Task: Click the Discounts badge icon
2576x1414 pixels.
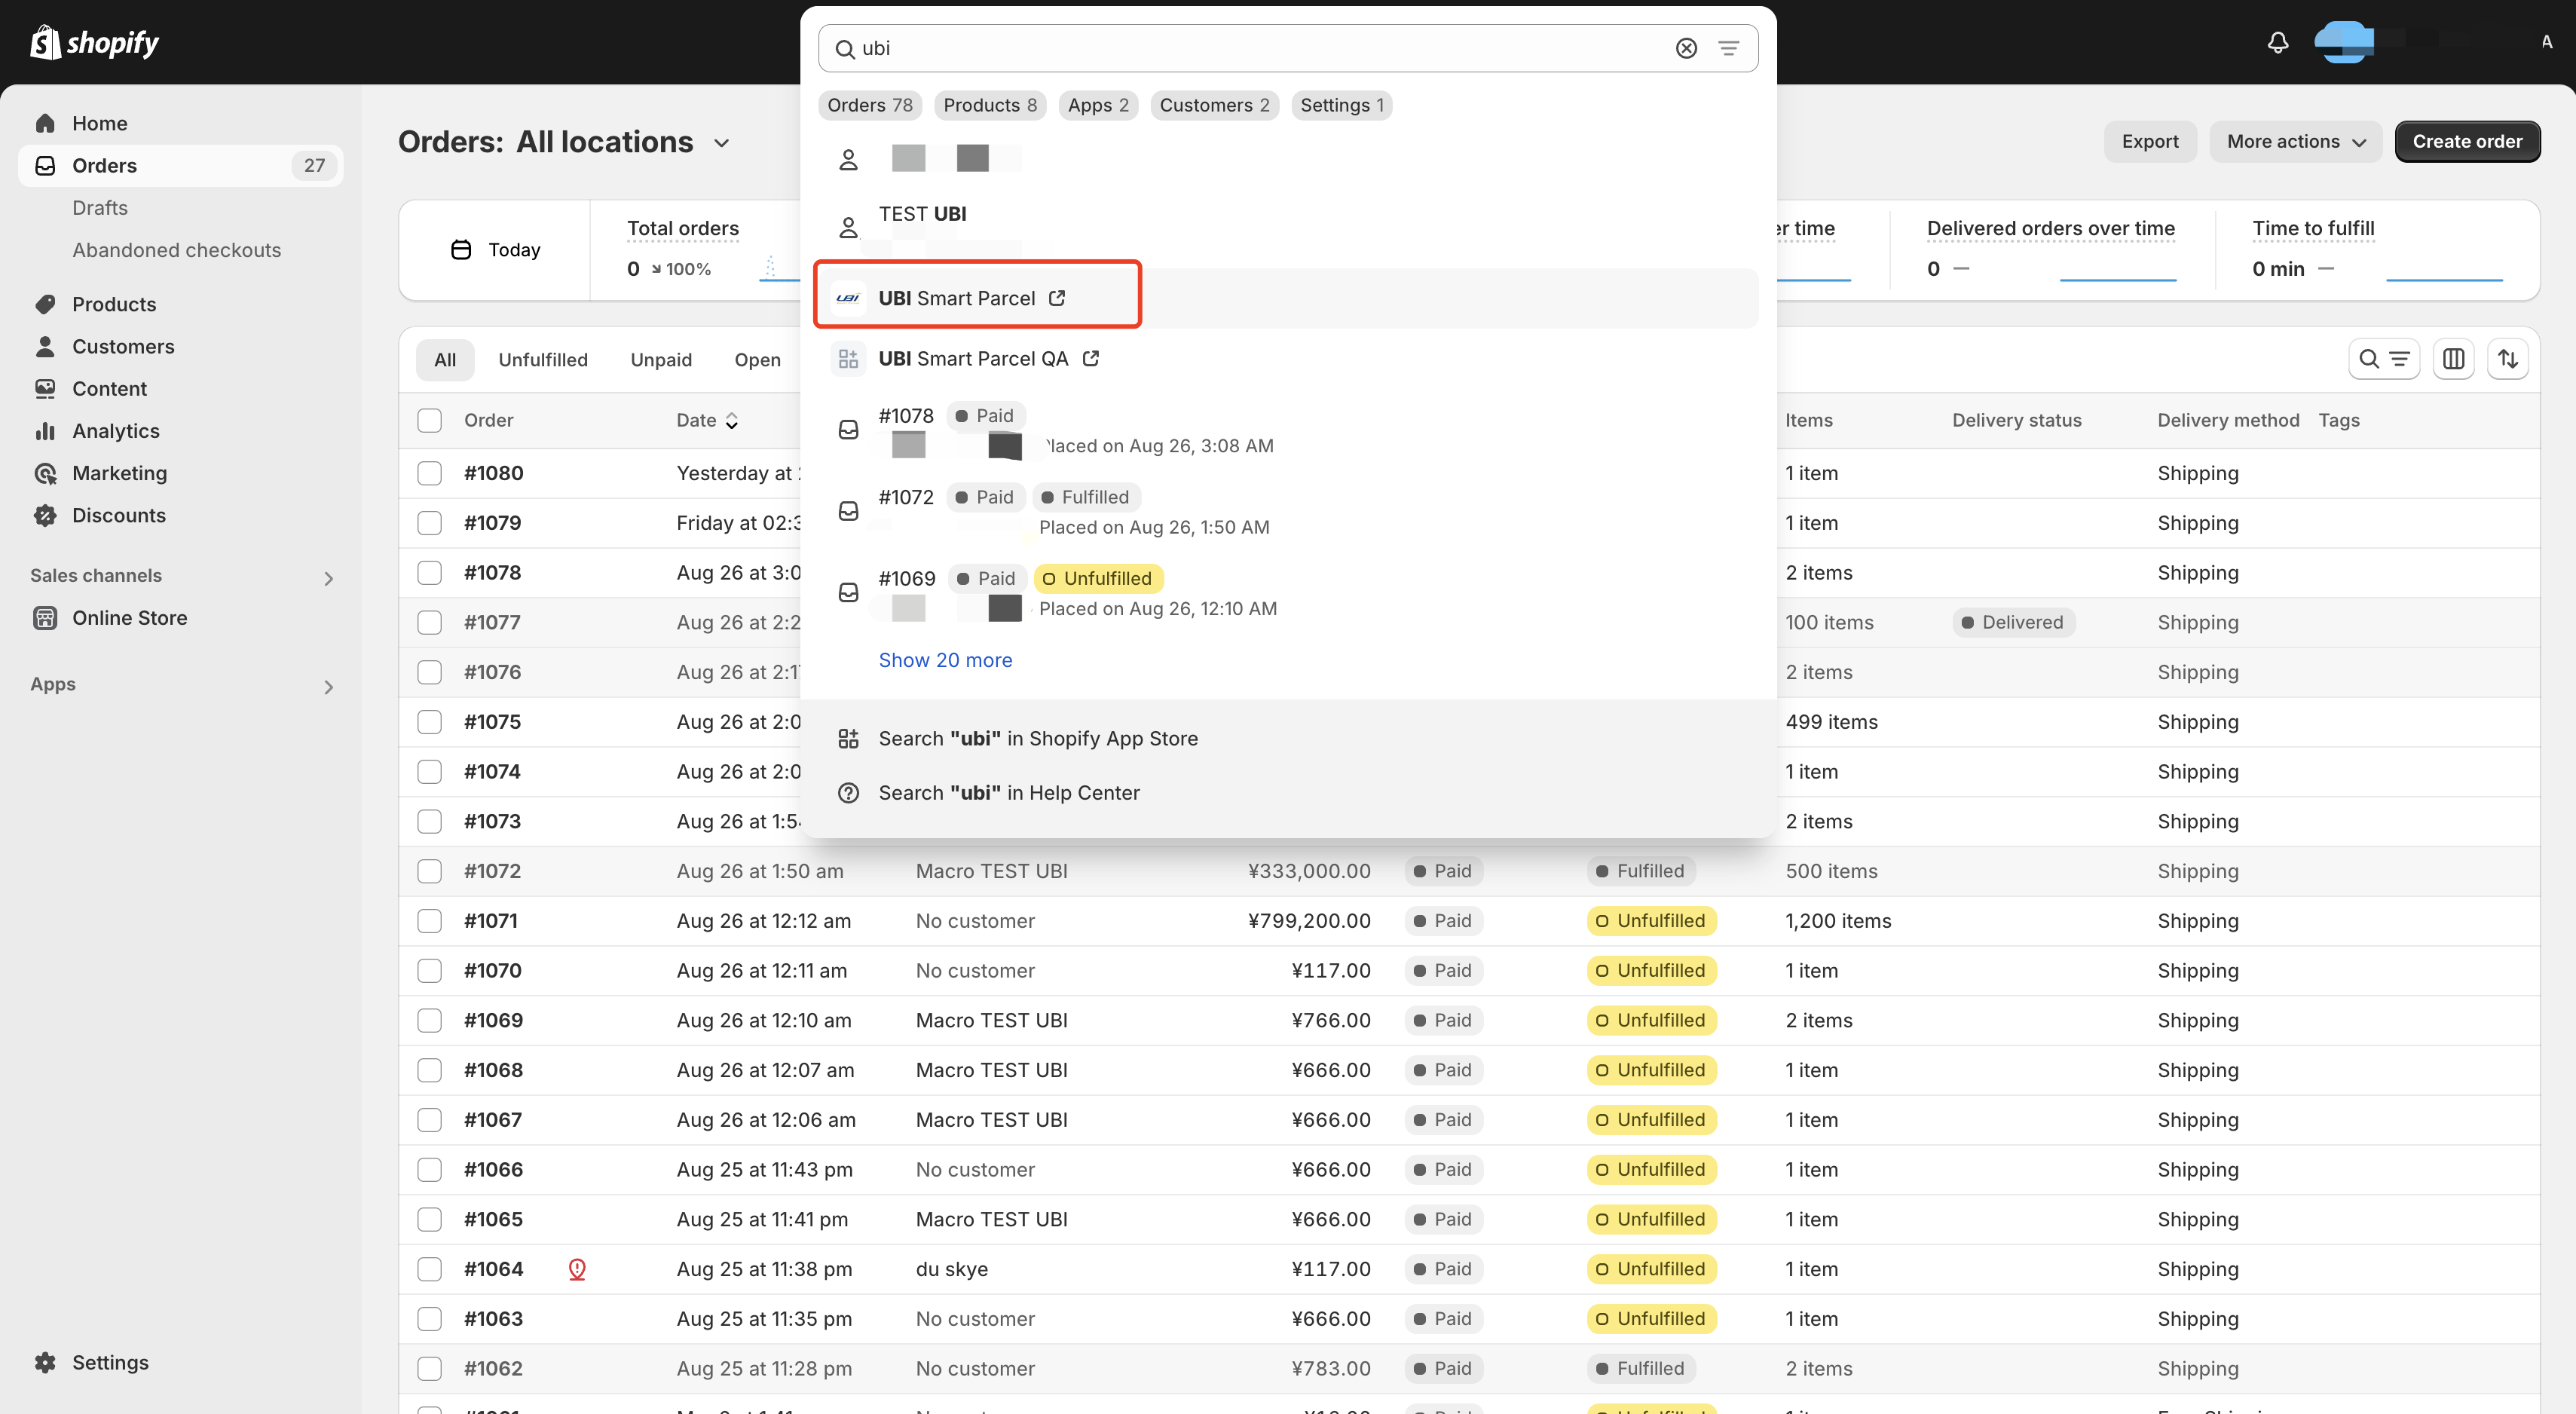Action: pos(45,515)
